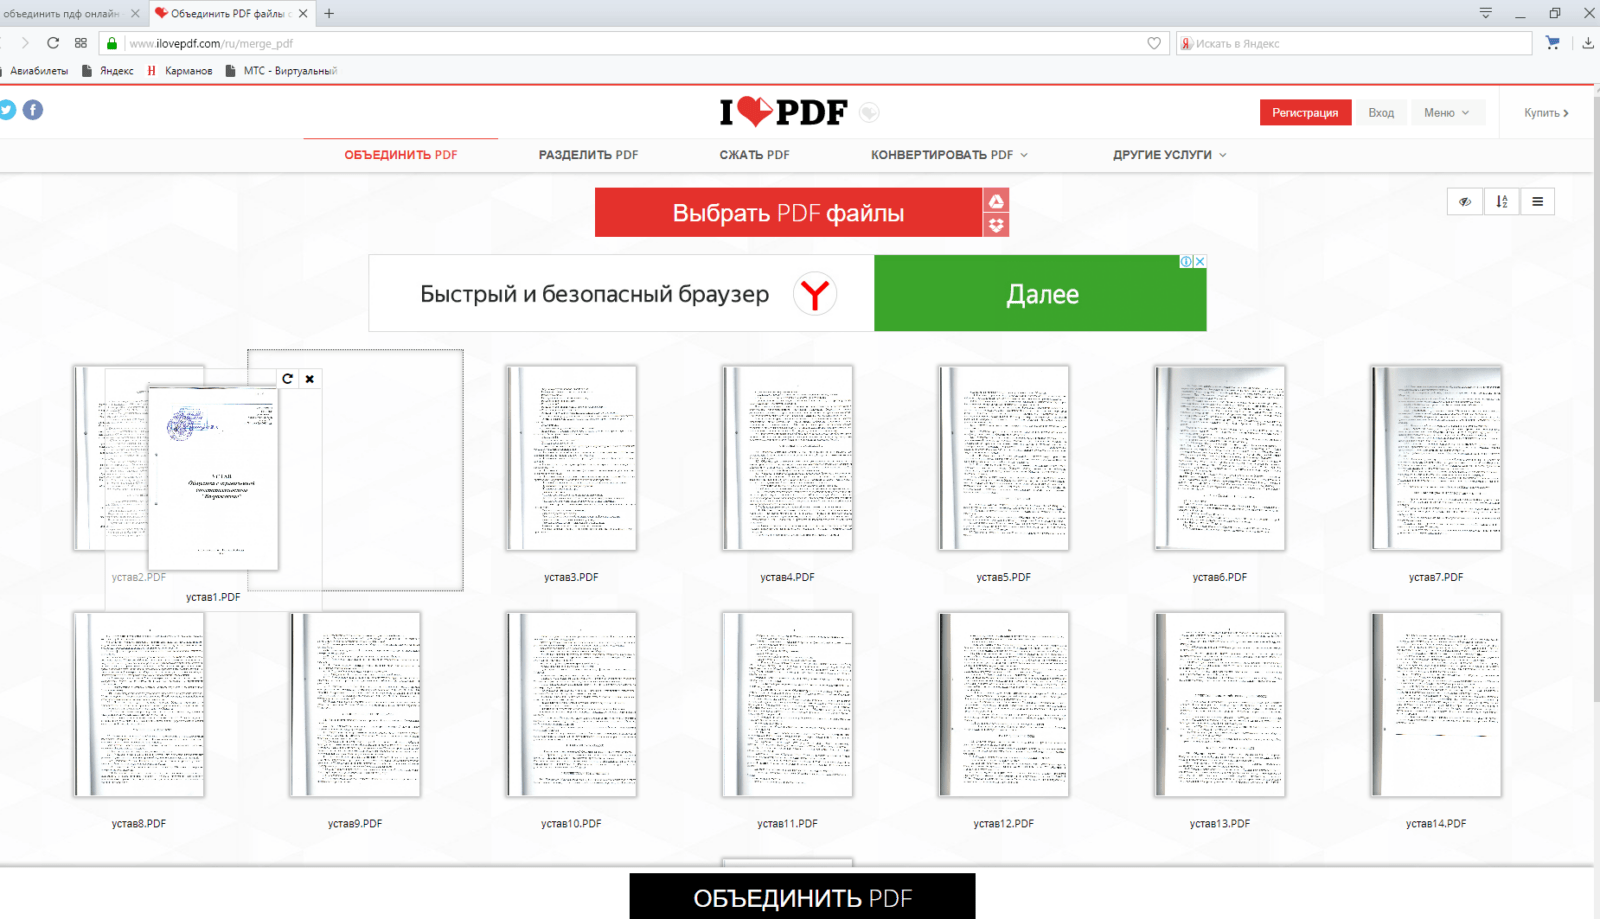Open ad info icon on banner
Image resolution: width=1600 pixels, height=919 pixels.
pos(1186,261)
